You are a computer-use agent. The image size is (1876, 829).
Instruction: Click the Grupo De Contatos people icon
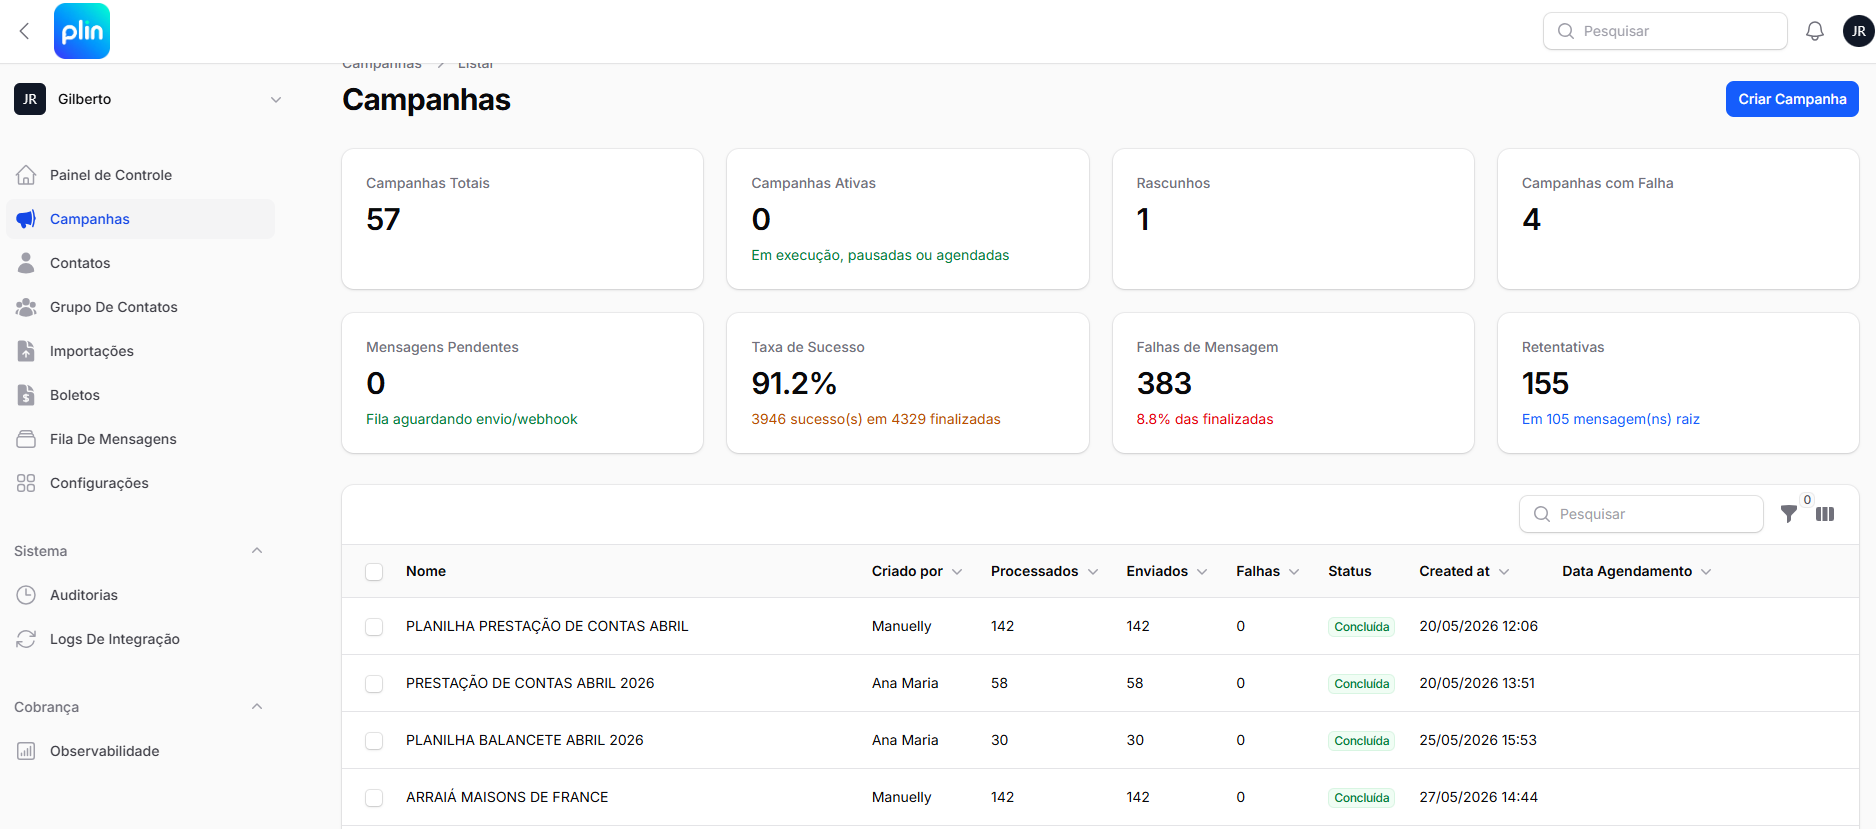[26, 307]
